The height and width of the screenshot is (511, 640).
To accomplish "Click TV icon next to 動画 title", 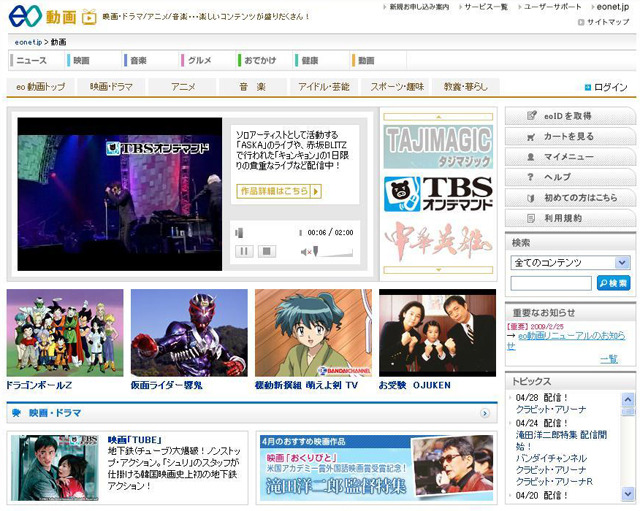I will (89, 17).
